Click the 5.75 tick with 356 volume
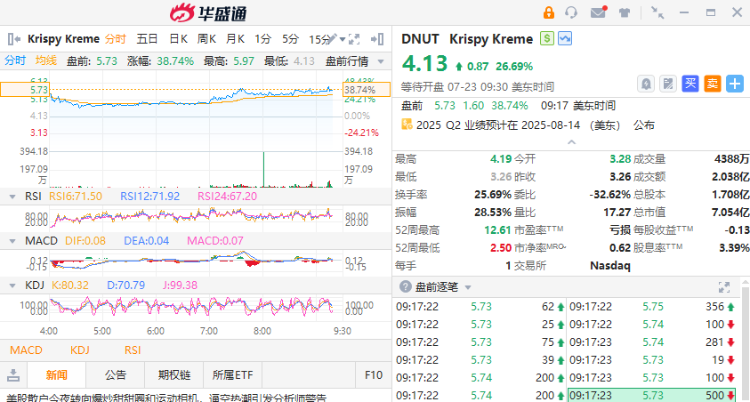The image size is (750, 402). click(653, 307)
